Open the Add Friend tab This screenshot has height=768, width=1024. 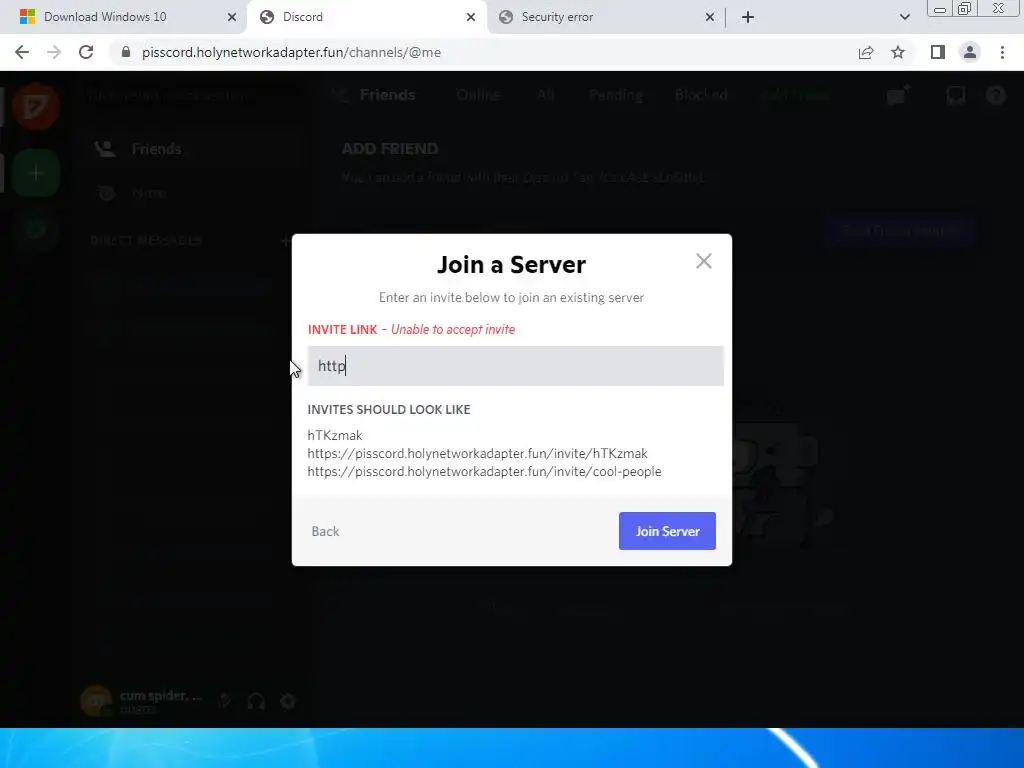(x=795, y=95)
